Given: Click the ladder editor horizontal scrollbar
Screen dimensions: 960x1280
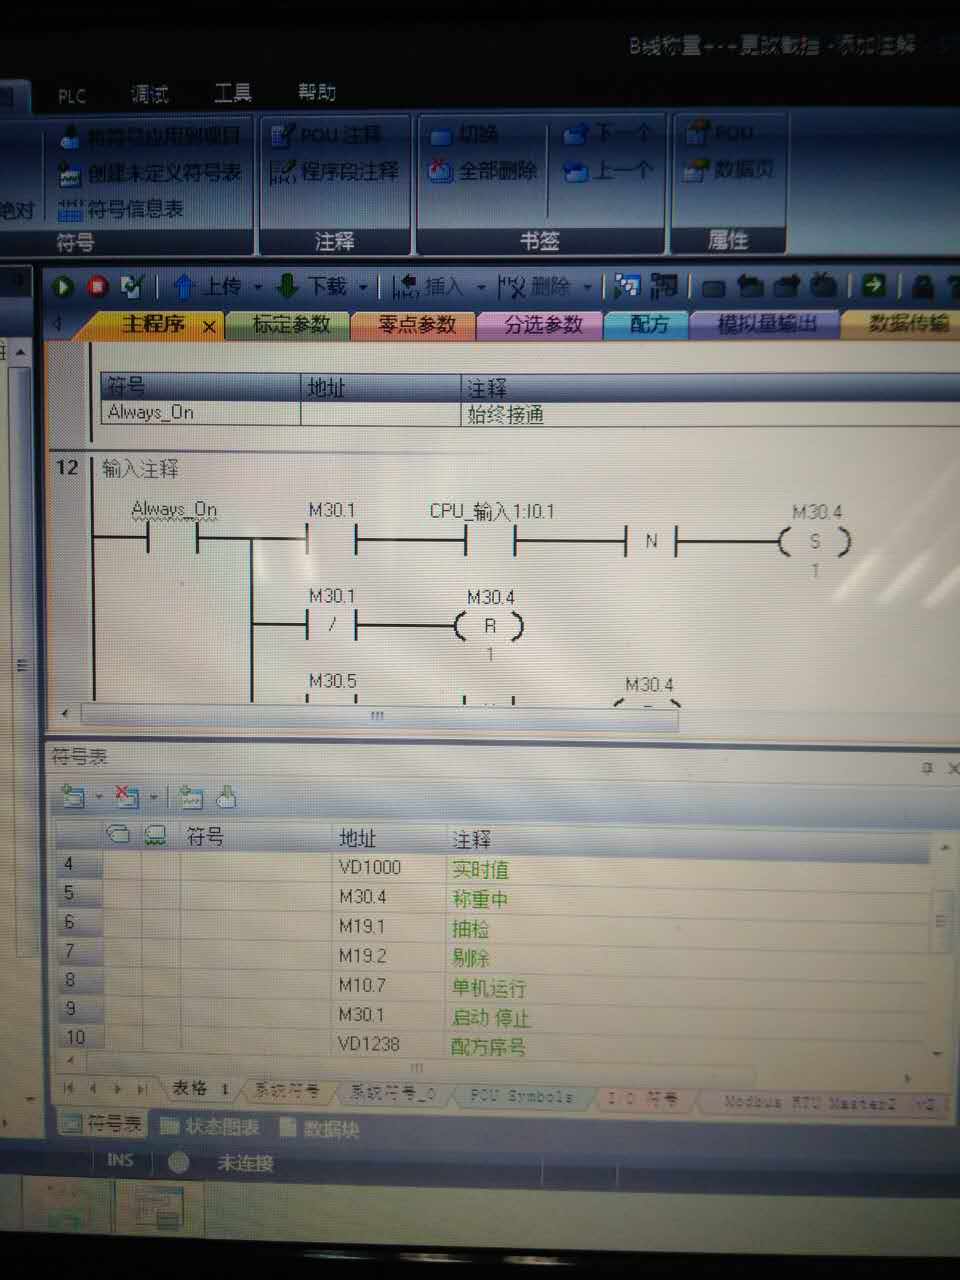Looking at the screenshot, I should 377,716.
